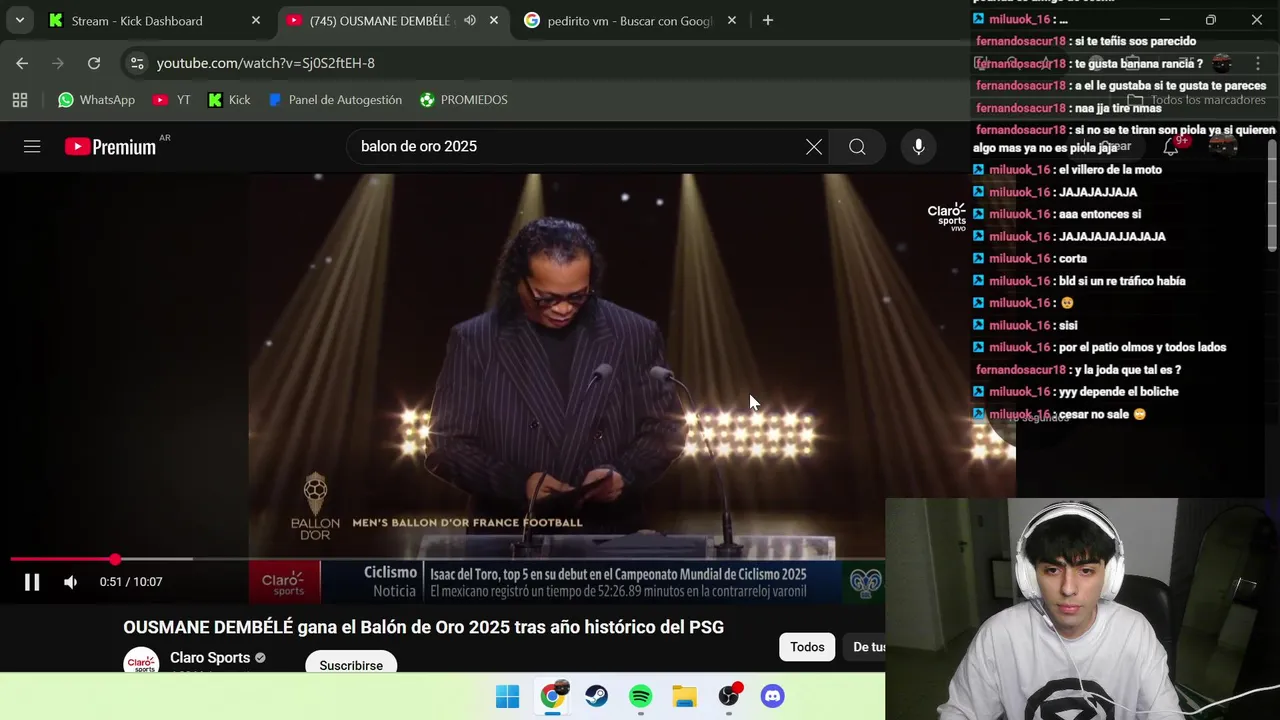The image size is (1280, 720).
Task: Go back to the previous page
Action: coord(22,63)
